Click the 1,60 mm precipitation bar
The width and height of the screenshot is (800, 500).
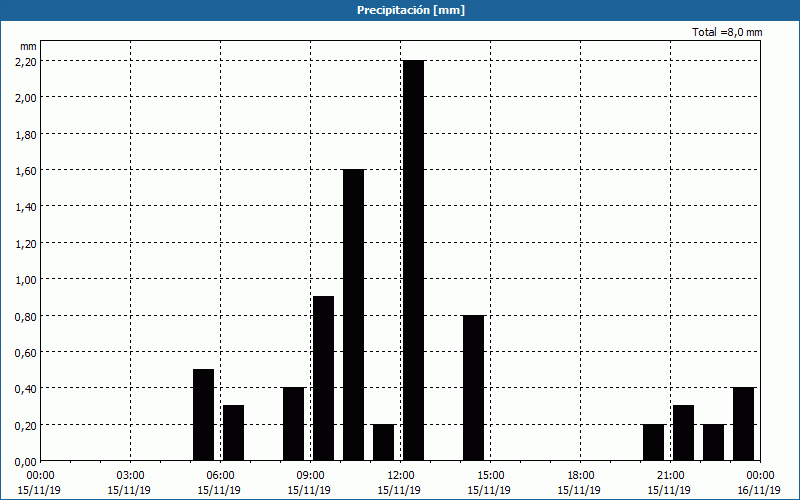click(x=354, y=315)
